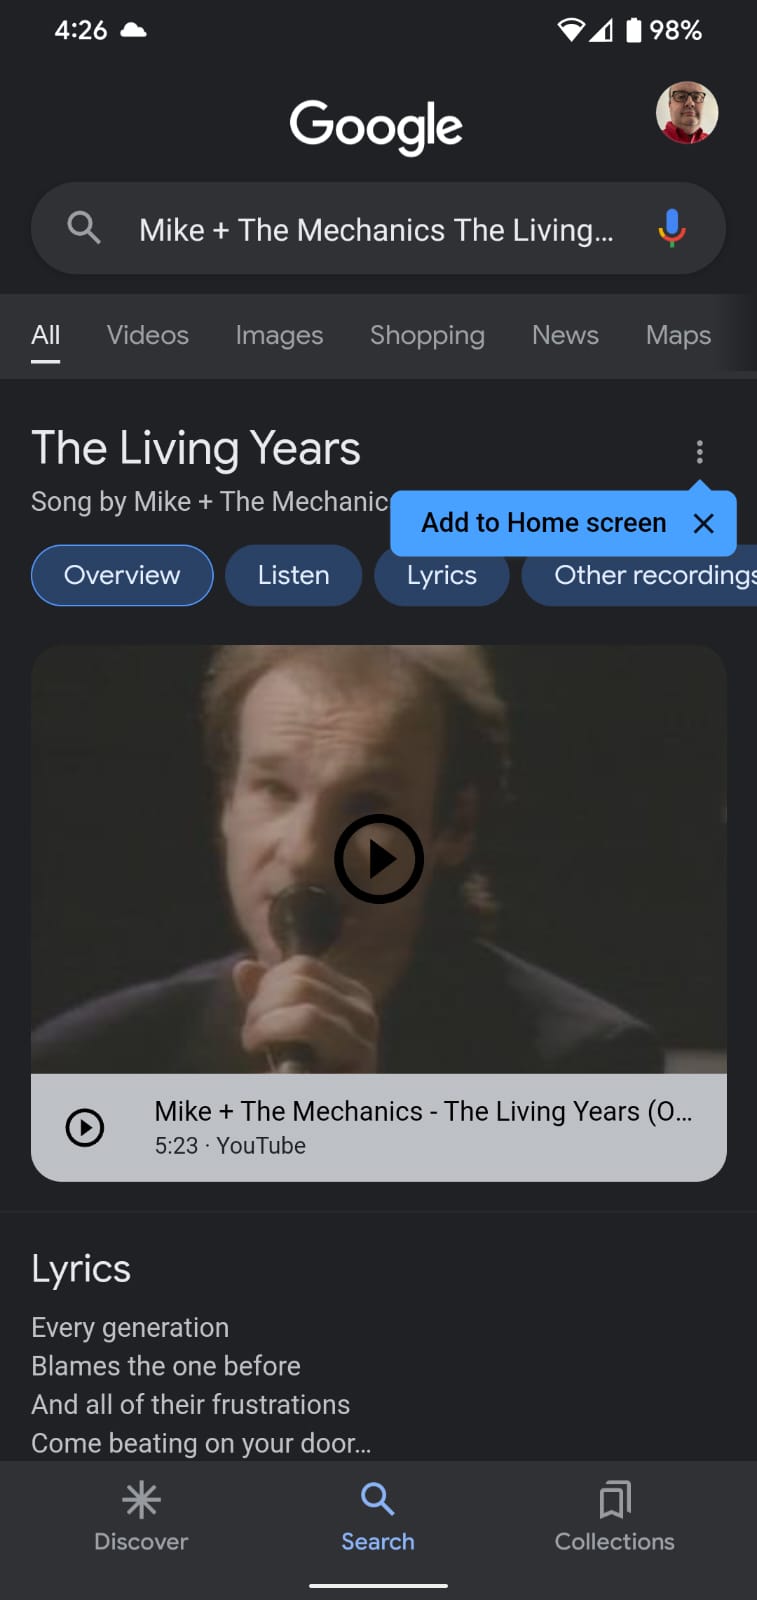
Task: Switch to the Videos results tab
Action: click(148, 335)
